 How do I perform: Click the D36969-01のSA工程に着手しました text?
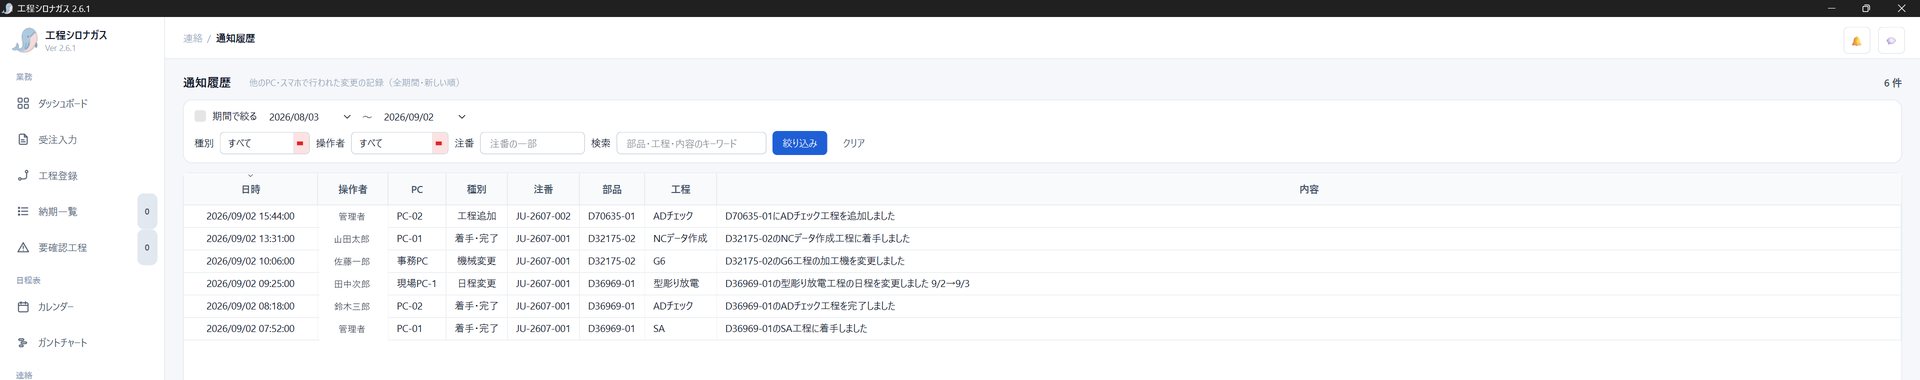[x=796, y=329]
